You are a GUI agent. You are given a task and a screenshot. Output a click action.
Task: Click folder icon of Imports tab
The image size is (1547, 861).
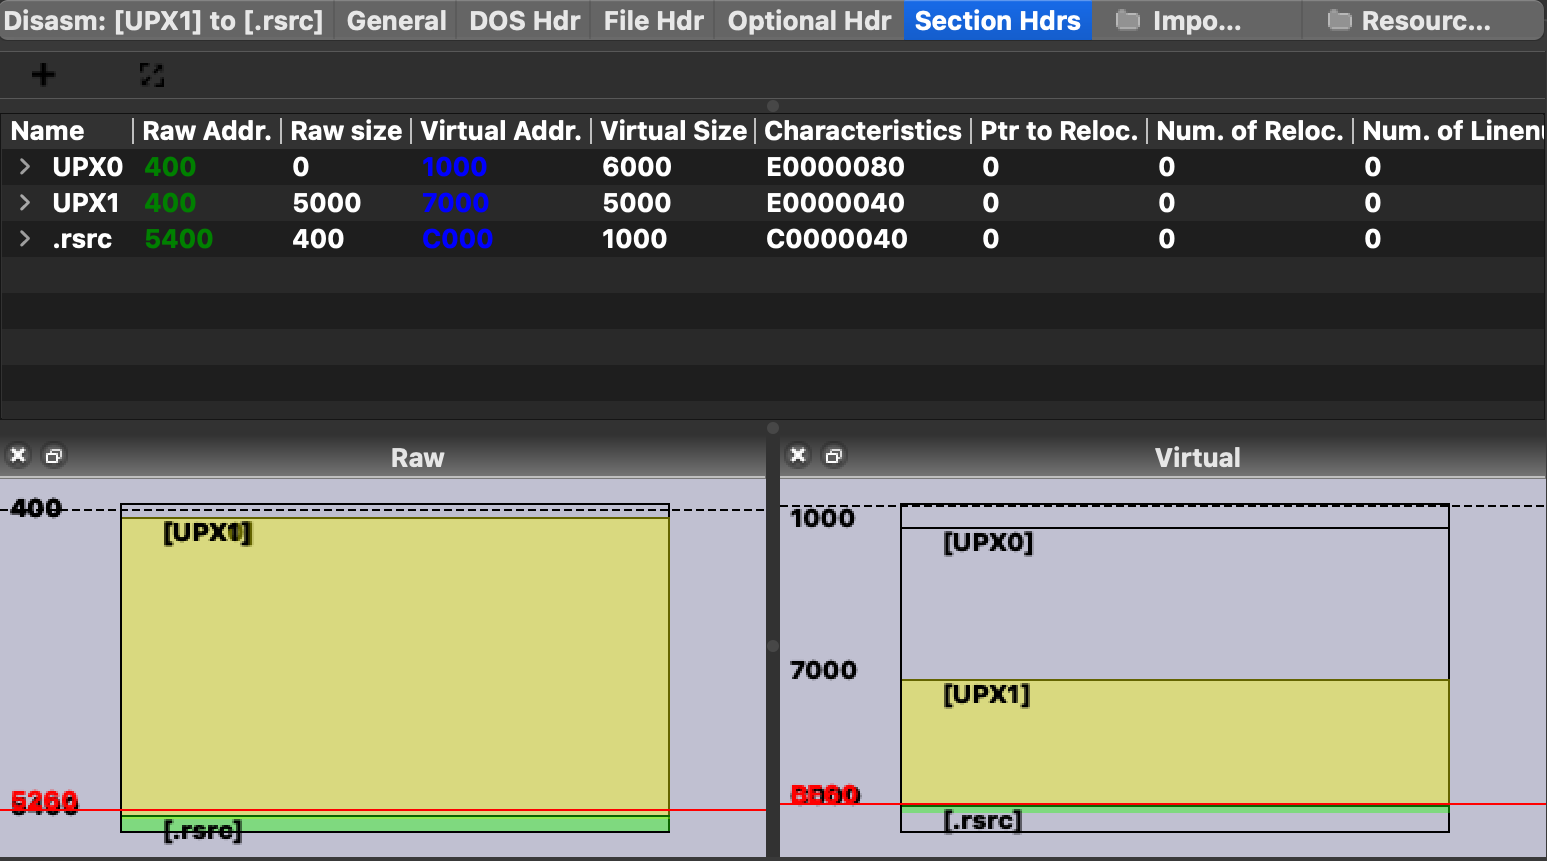click(x=1128, y=20)
